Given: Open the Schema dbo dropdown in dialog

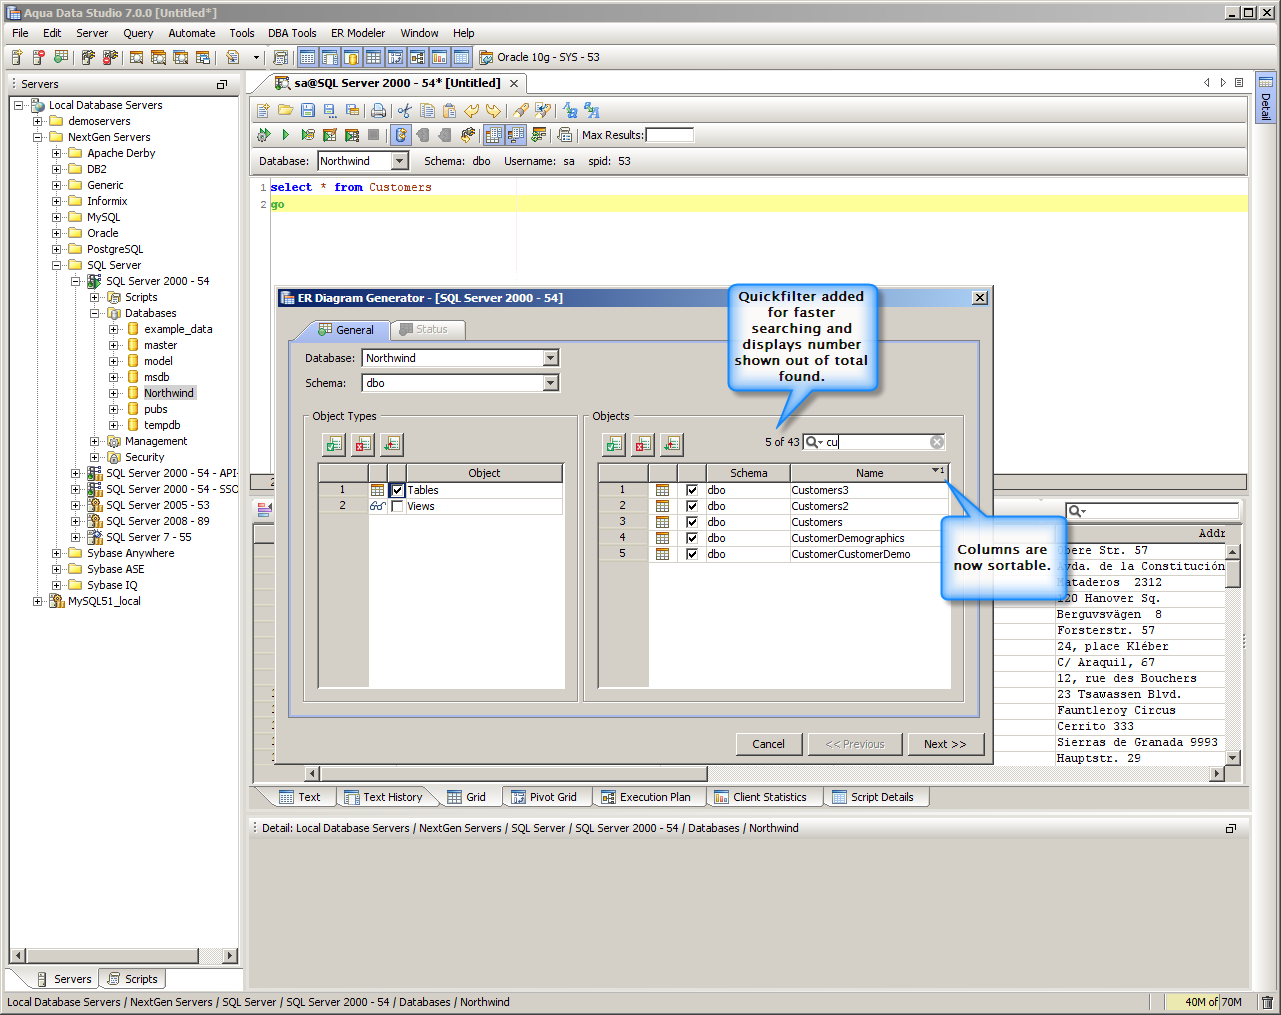Looking at the screenshot, I should [x=550, y=383].
